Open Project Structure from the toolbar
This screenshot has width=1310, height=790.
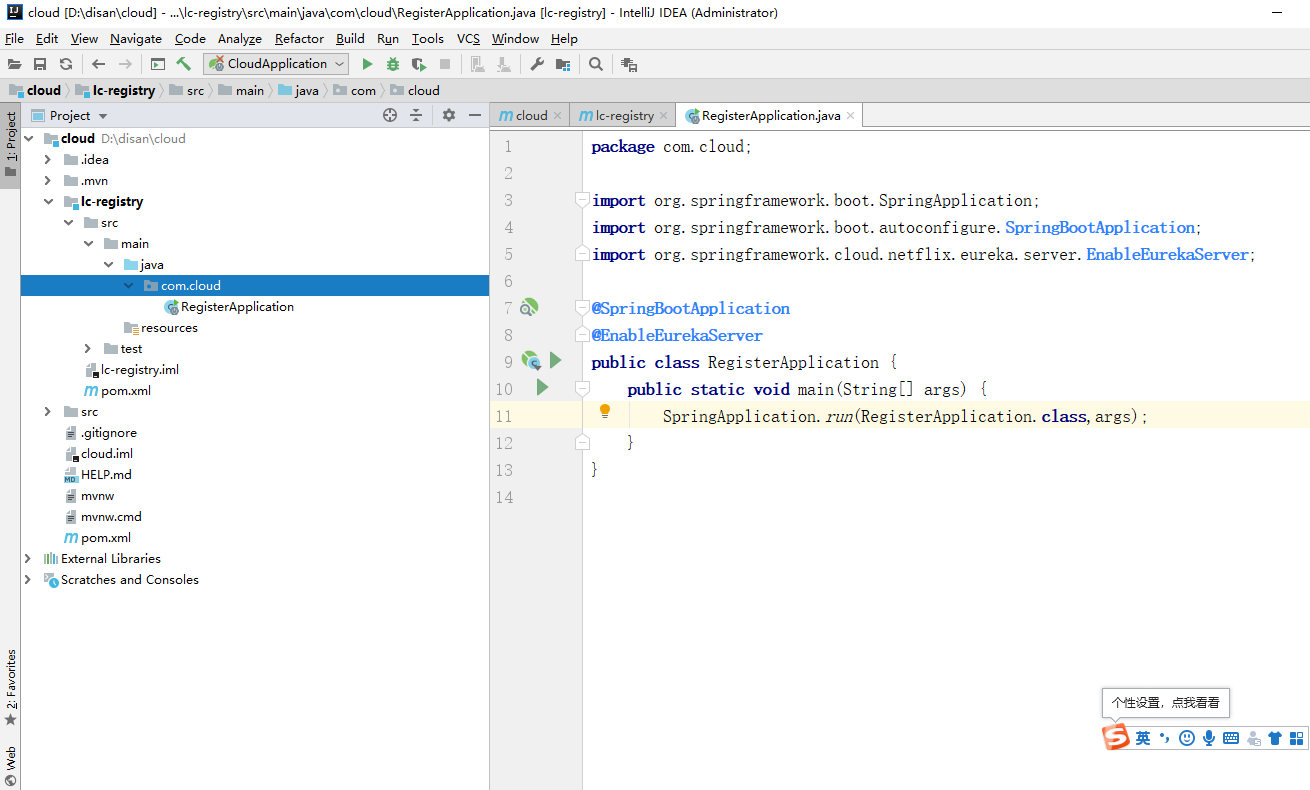pyautogui.click(x=563, y=63)
